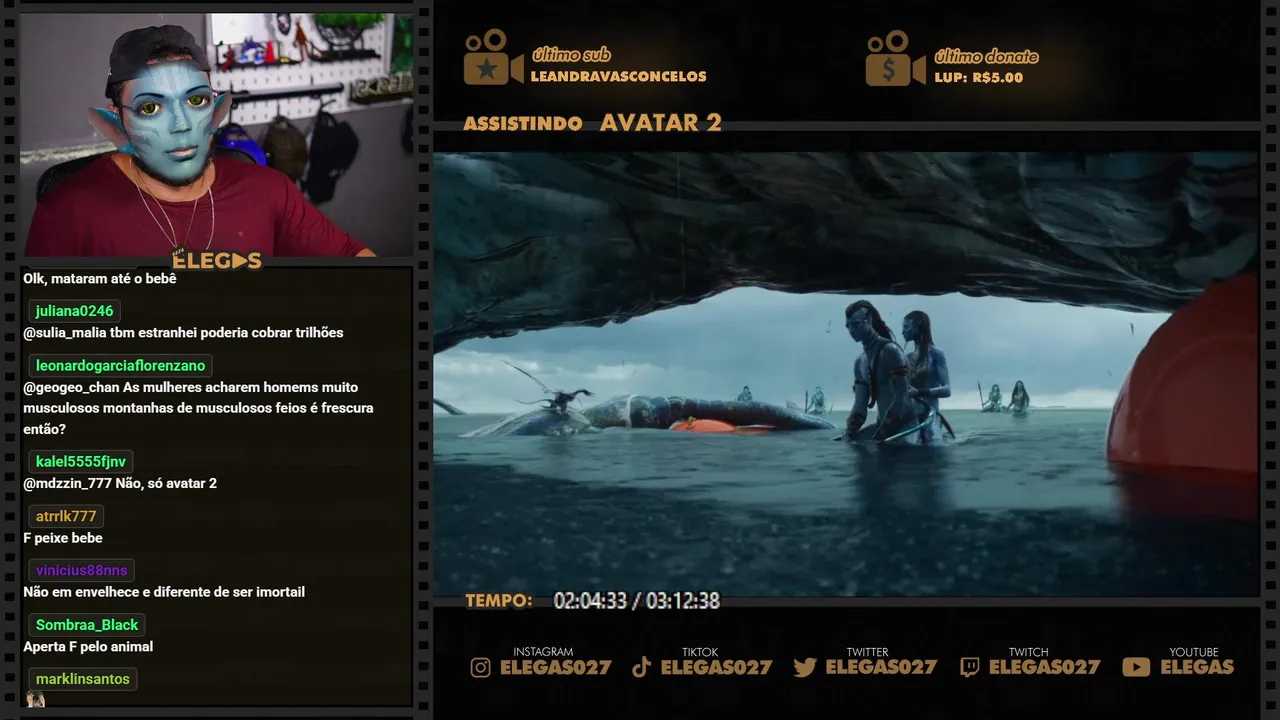Click the último donate dollar camera icon
The width and height of the screenshot is (1280, 720).
(x=895, y=58)
